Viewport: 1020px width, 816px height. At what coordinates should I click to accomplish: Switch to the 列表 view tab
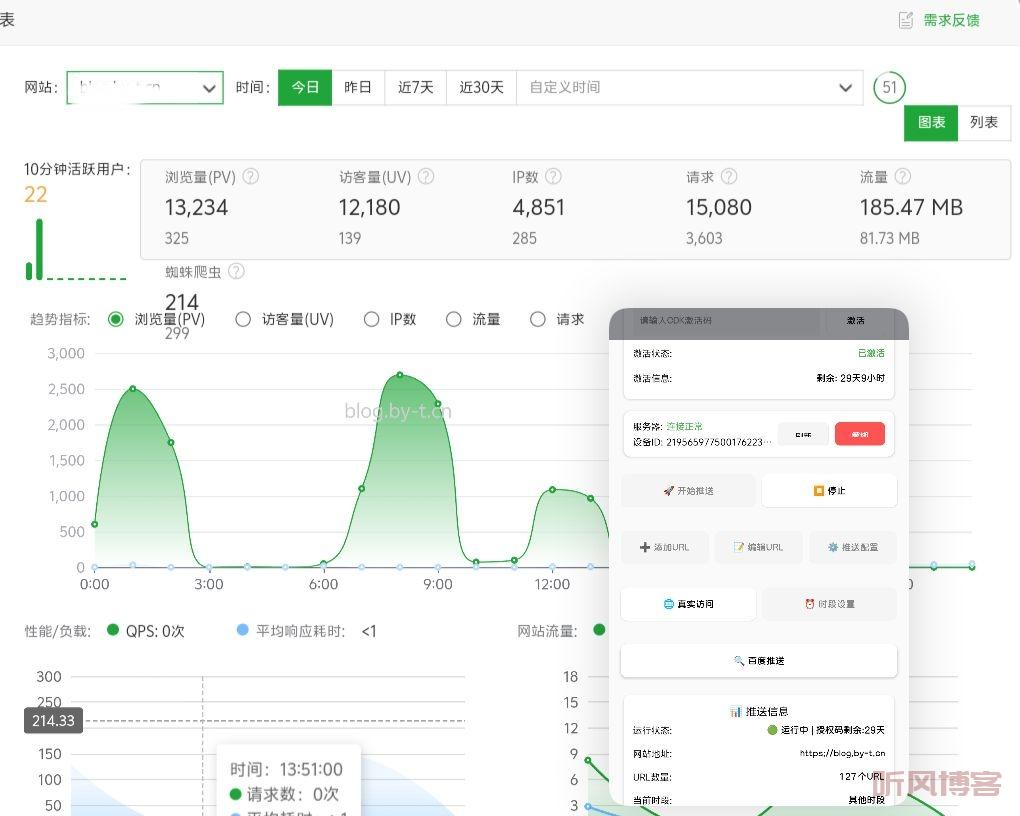[x=985, y=122]
